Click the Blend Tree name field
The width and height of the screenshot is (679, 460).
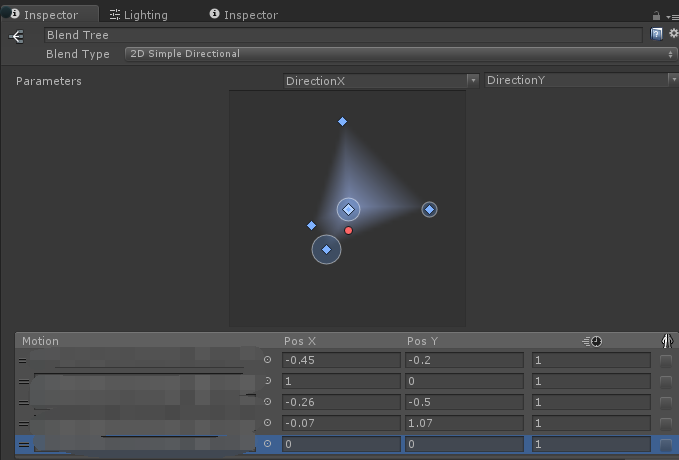(x=343, y=35)
